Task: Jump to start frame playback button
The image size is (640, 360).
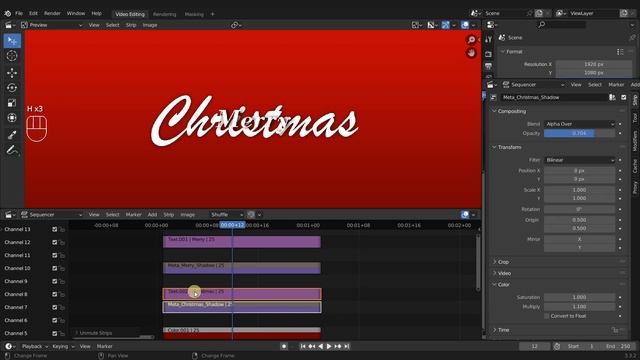Action: click(303, 346)
